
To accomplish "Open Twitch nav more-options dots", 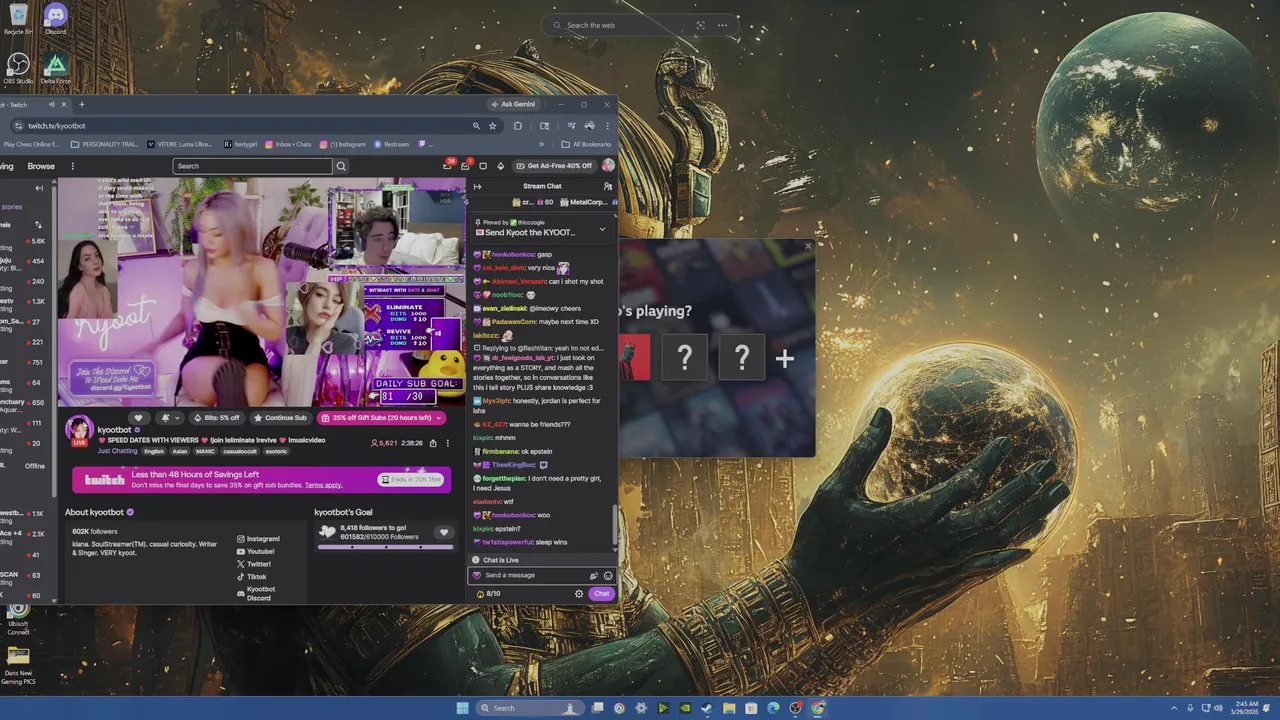I will [x=72, y=166].
